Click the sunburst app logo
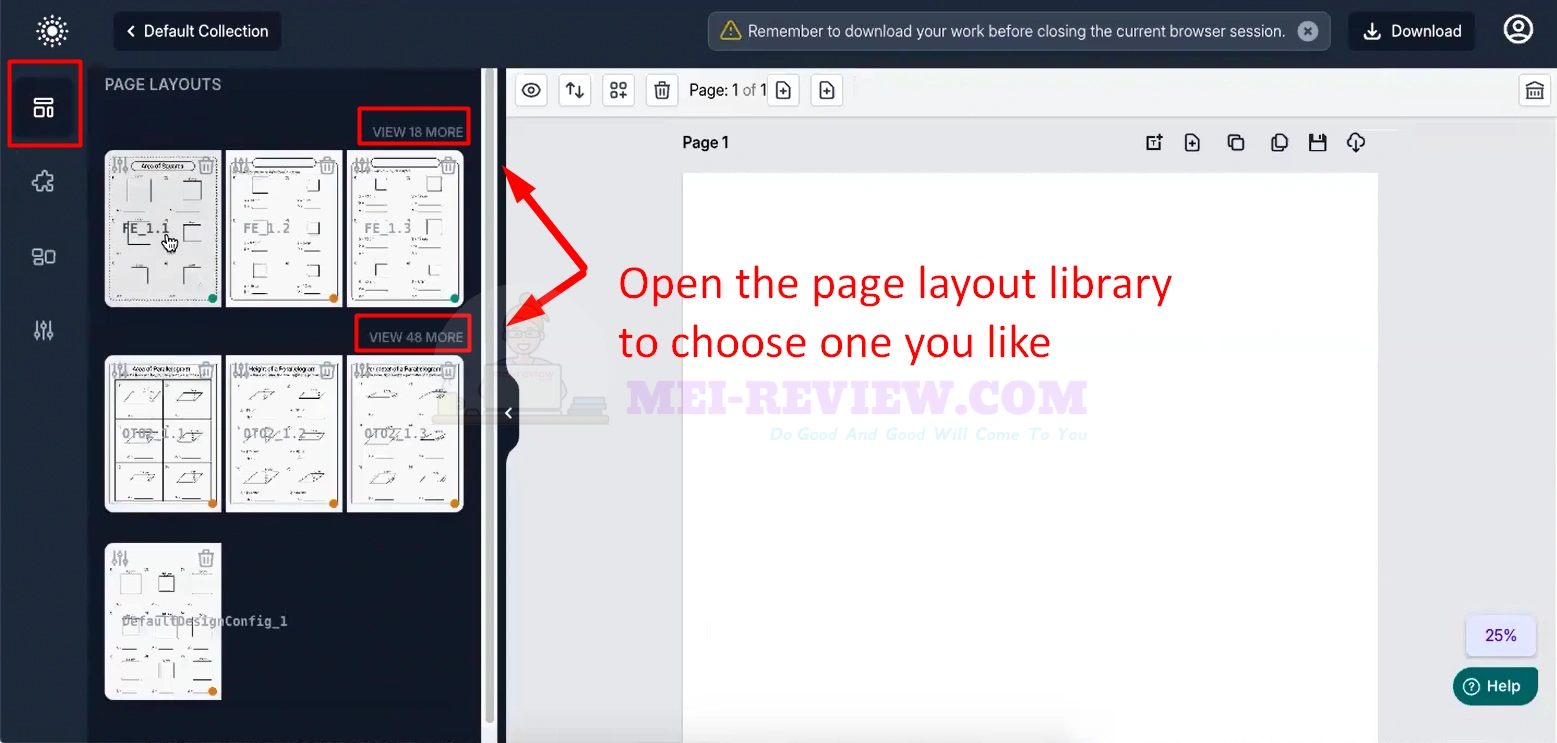1557x743 pixels. (51, 31)
